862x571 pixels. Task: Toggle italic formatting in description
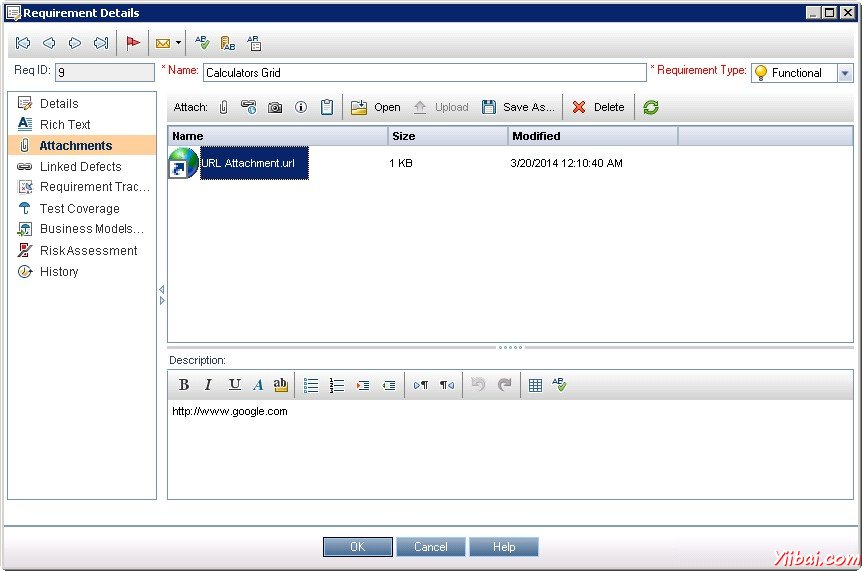[x=208, y=385]
